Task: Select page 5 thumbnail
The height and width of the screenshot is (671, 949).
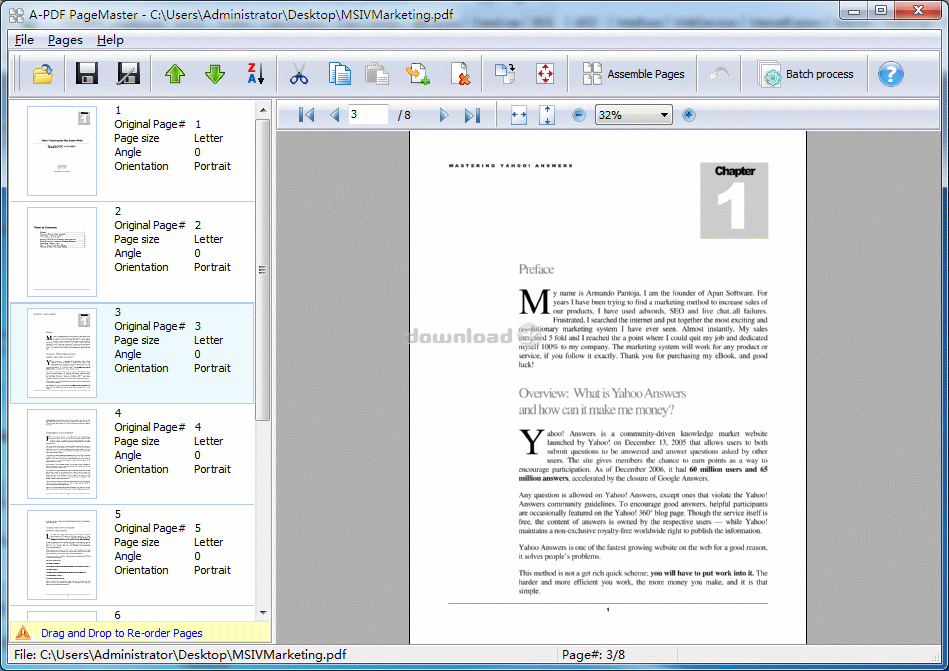Action: 62,555
